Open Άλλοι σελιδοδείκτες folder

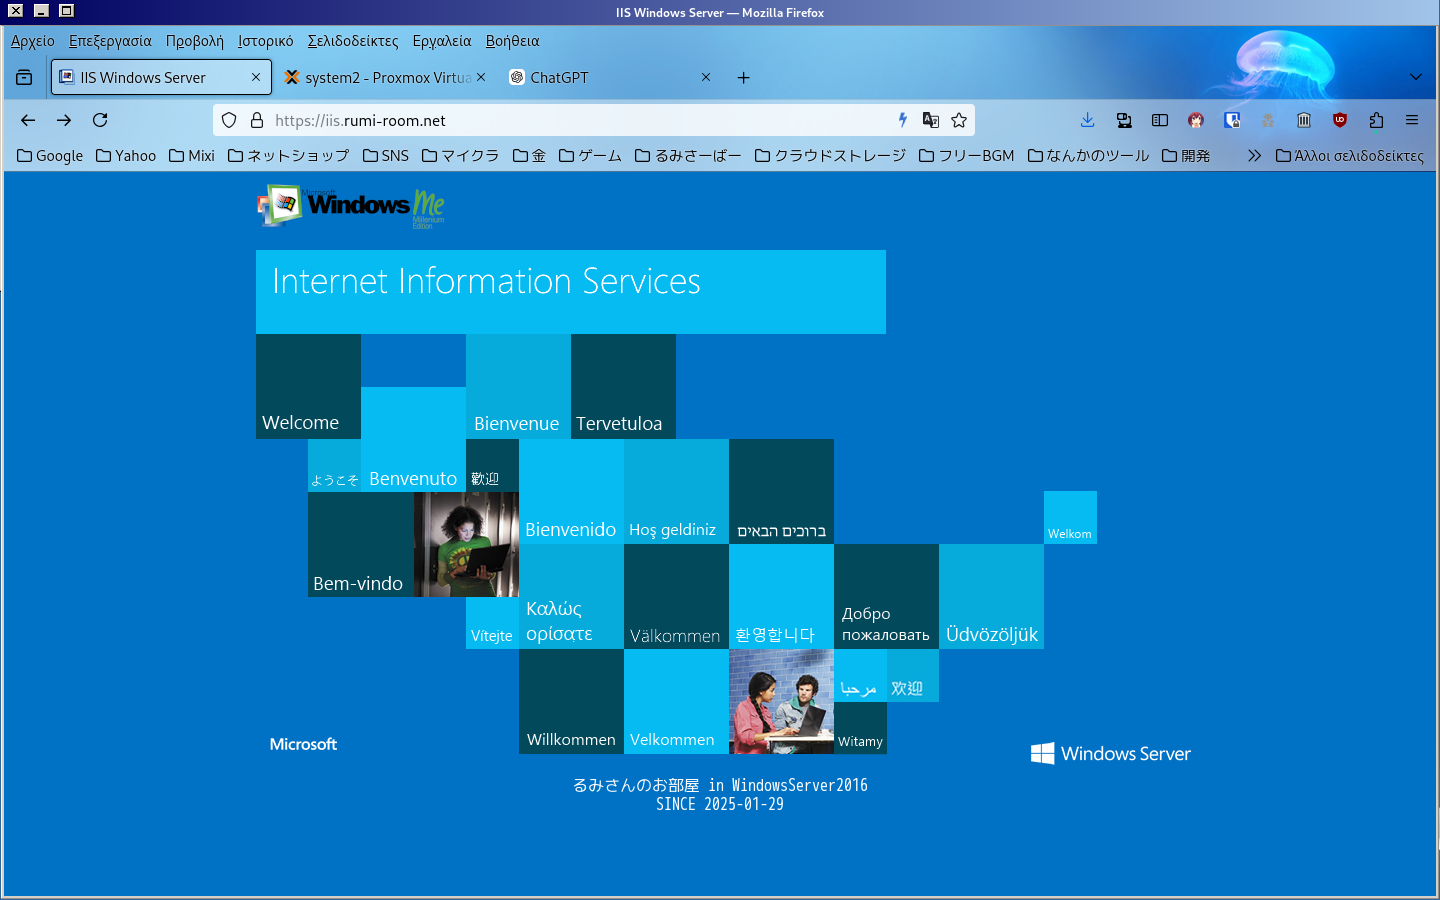[x=1350, y=155]
